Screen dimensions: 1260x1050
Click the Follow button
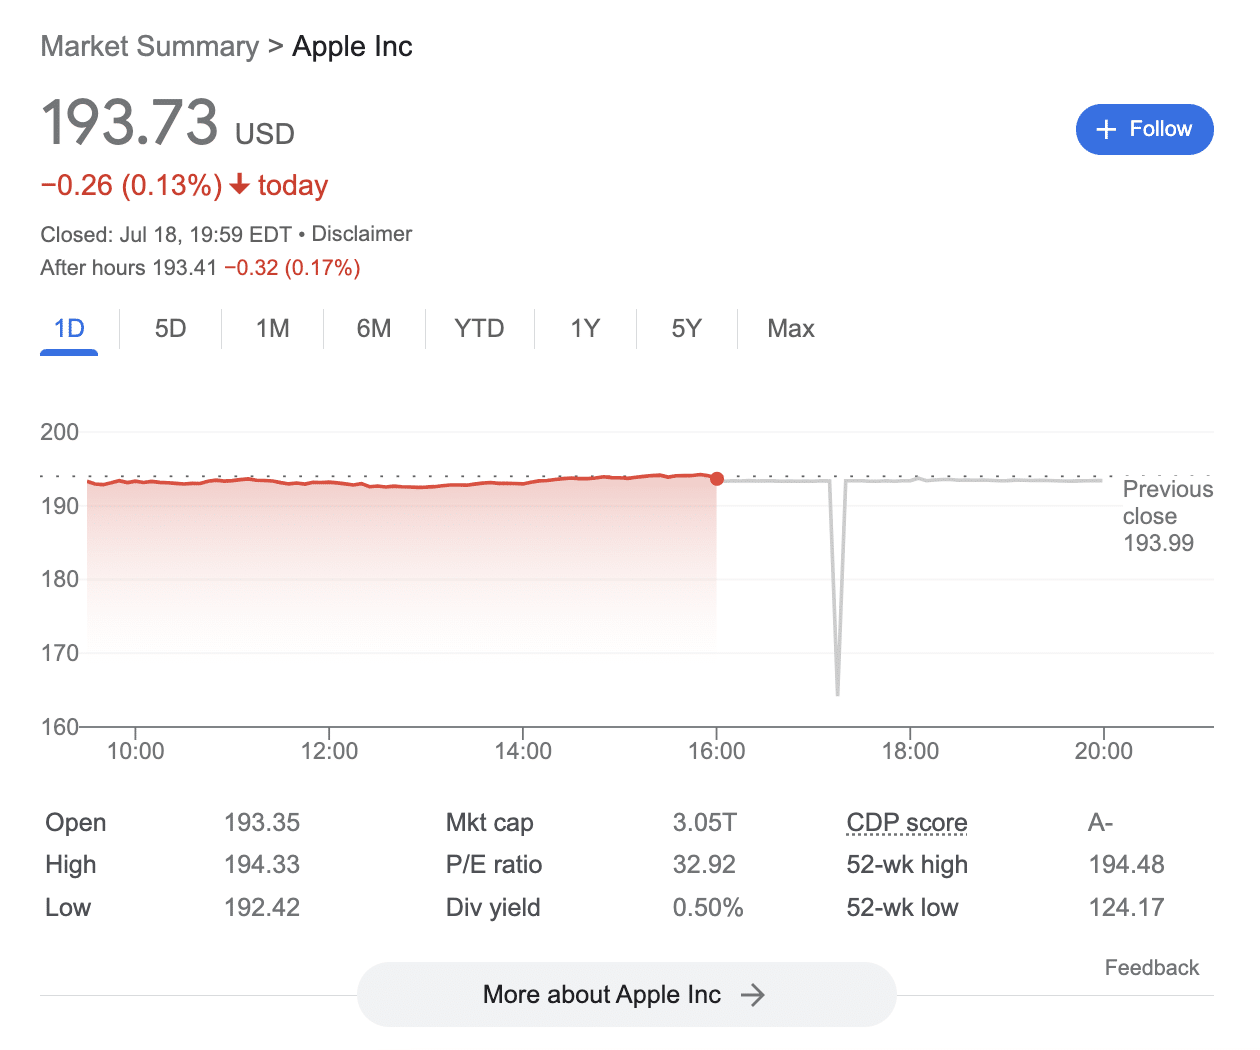pyautogui.click(x=1144, y=129)
